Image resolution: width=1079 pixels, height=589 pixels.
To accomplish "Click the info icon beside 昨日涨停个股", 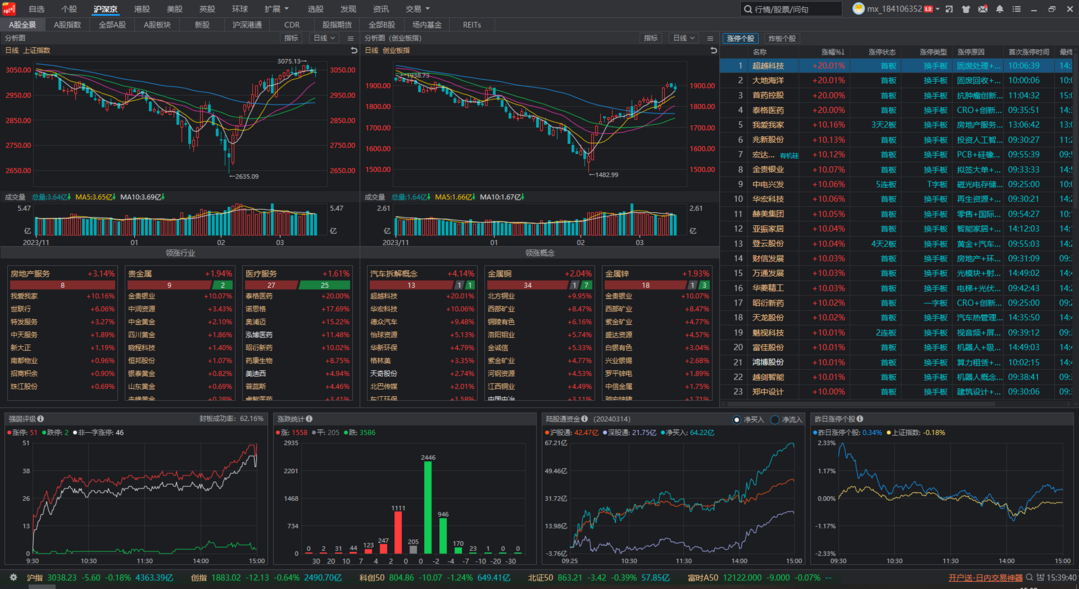I will point(860,418).
